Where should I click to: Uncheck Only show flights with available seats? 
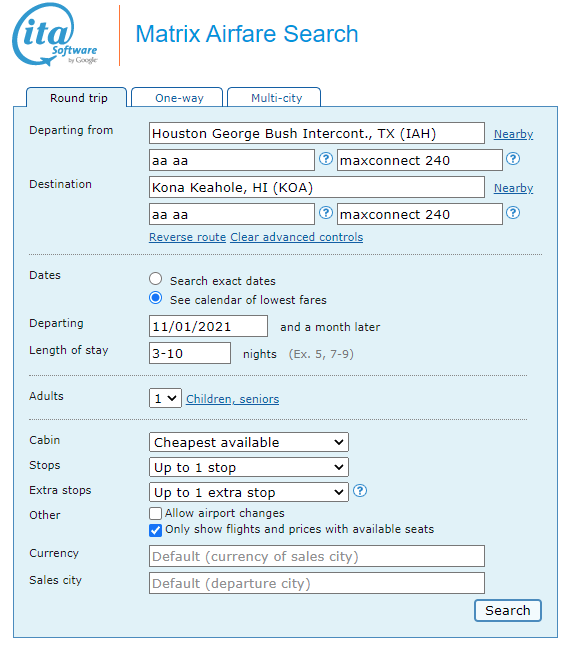155,530
